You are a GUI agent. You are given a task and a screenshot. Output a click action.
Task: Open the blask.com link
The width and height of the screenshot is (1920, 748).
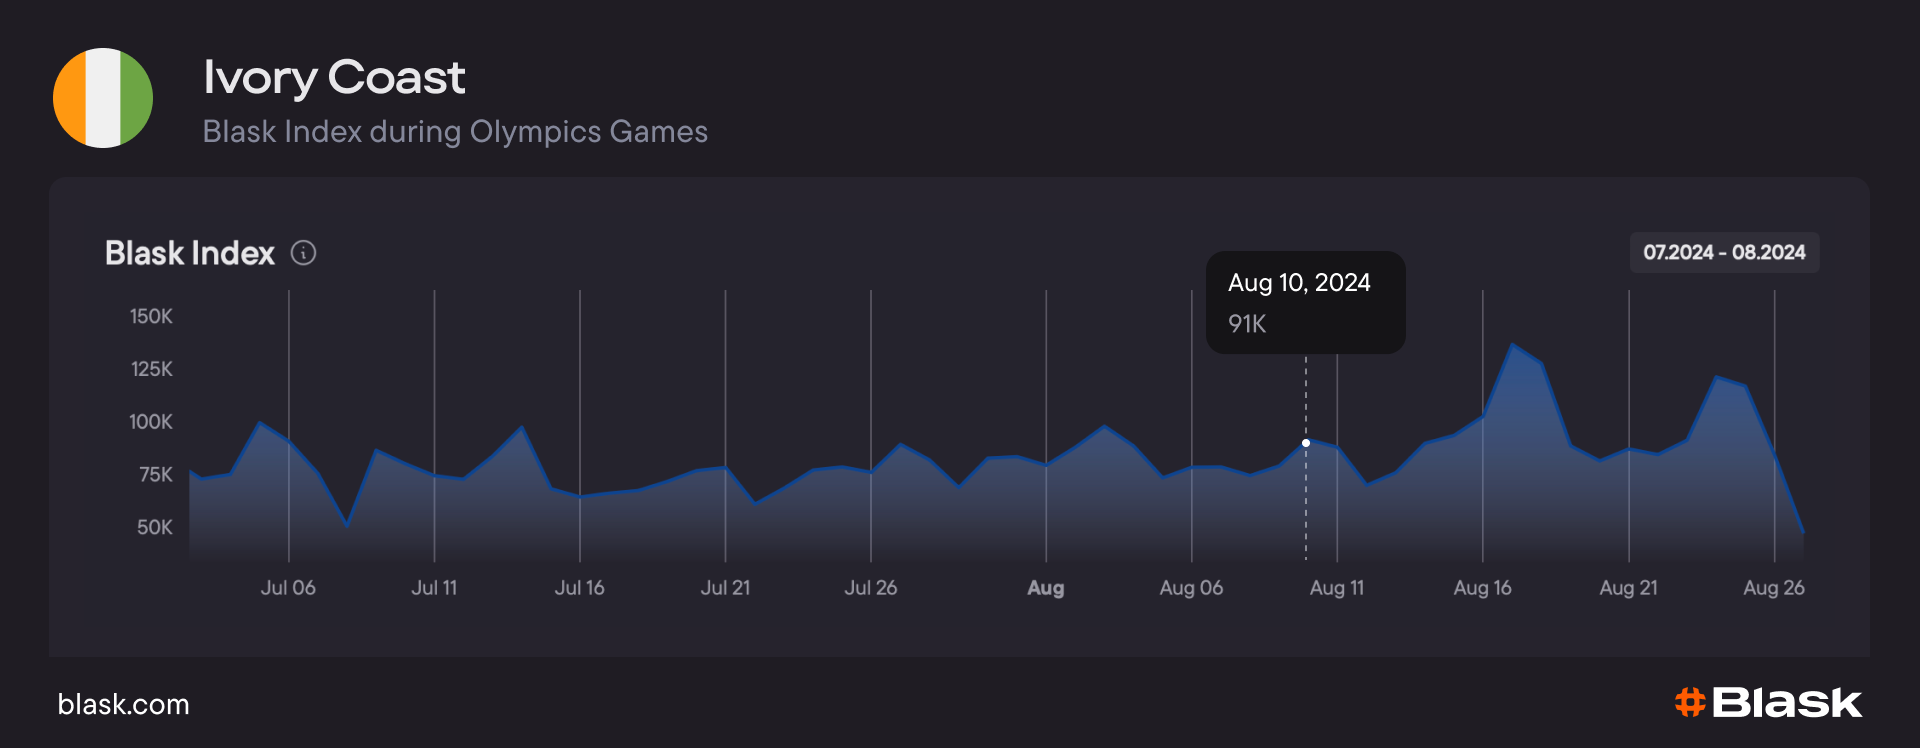point(123,704)
